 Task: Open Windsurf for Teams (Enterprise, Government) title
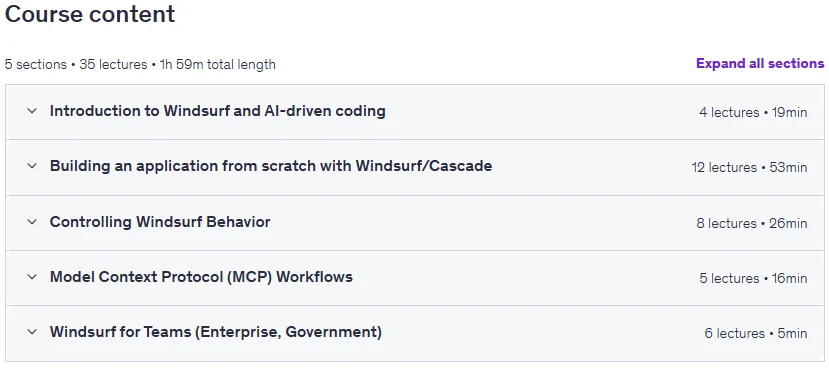coord(216,332)
